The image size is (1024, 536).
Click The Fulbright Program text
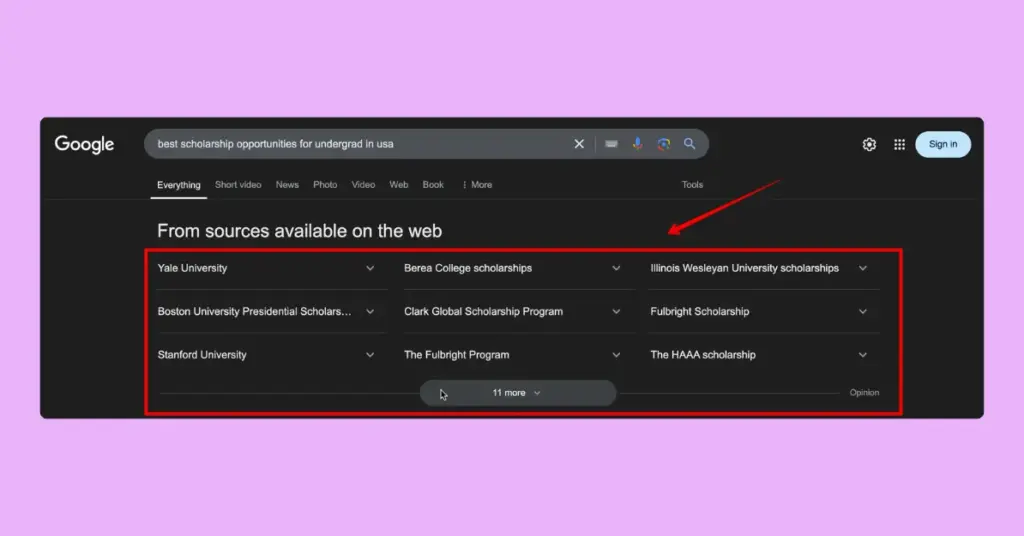pos(456,355)
